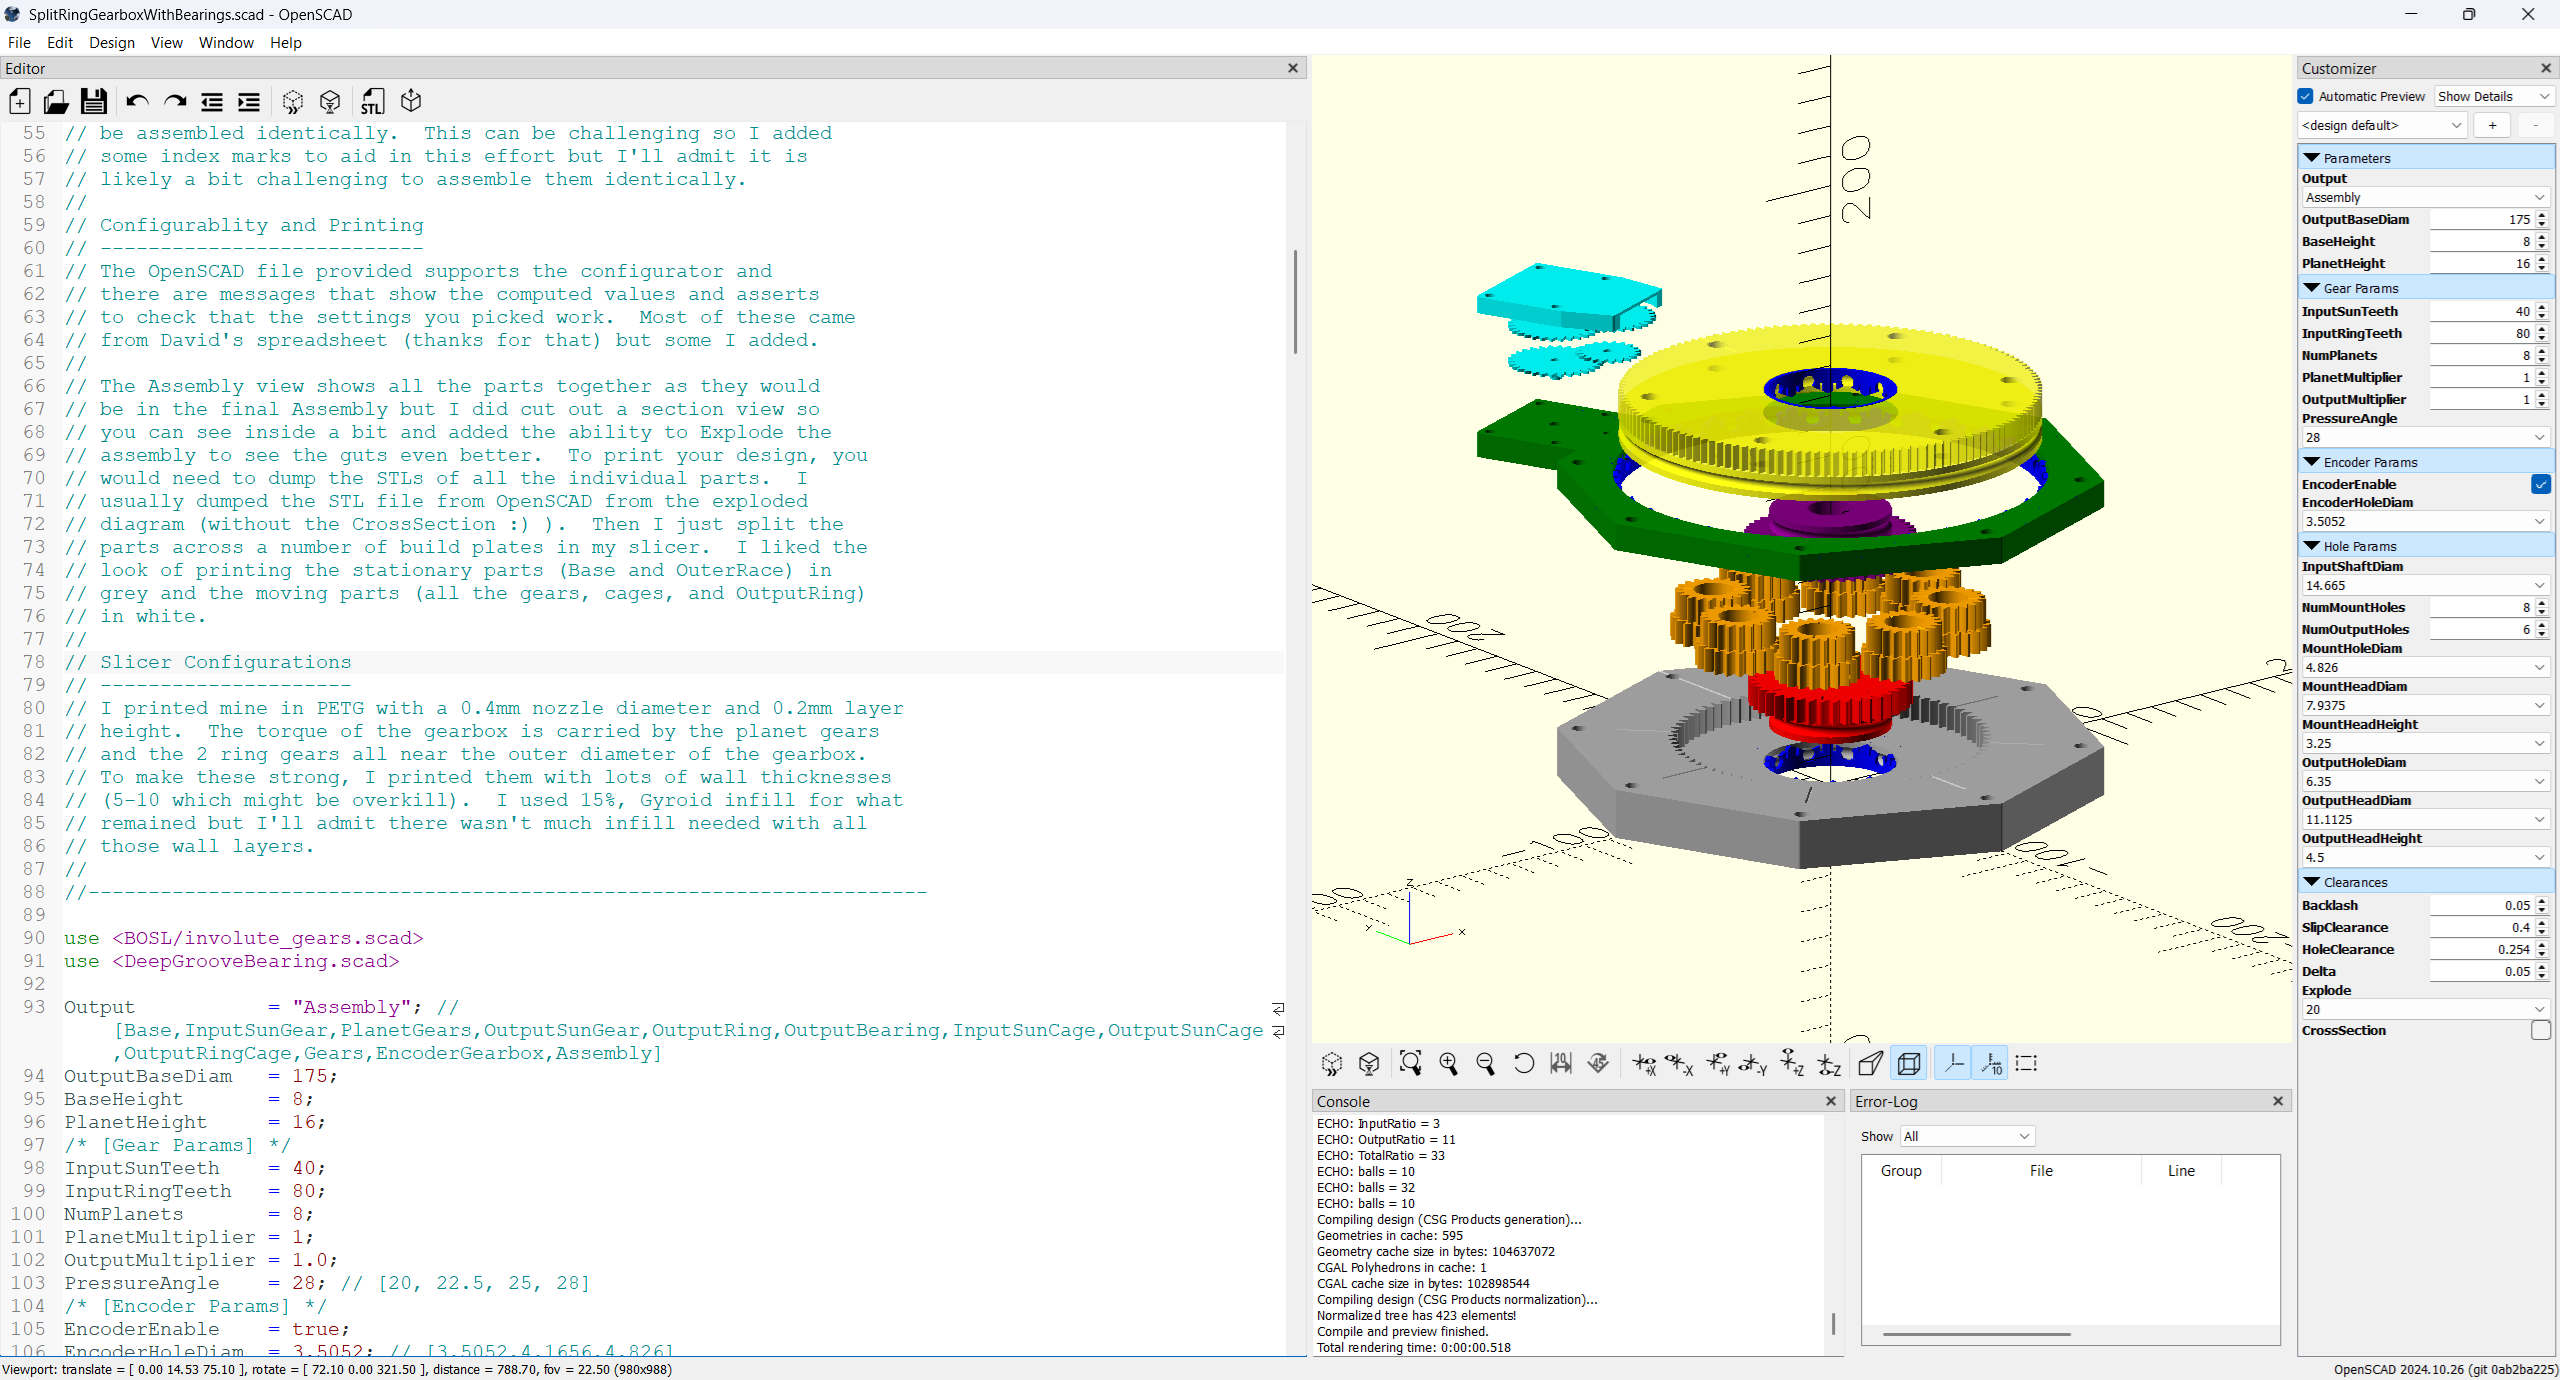Click the Error-Log horizontal scrollbar

point(1976,1334)
